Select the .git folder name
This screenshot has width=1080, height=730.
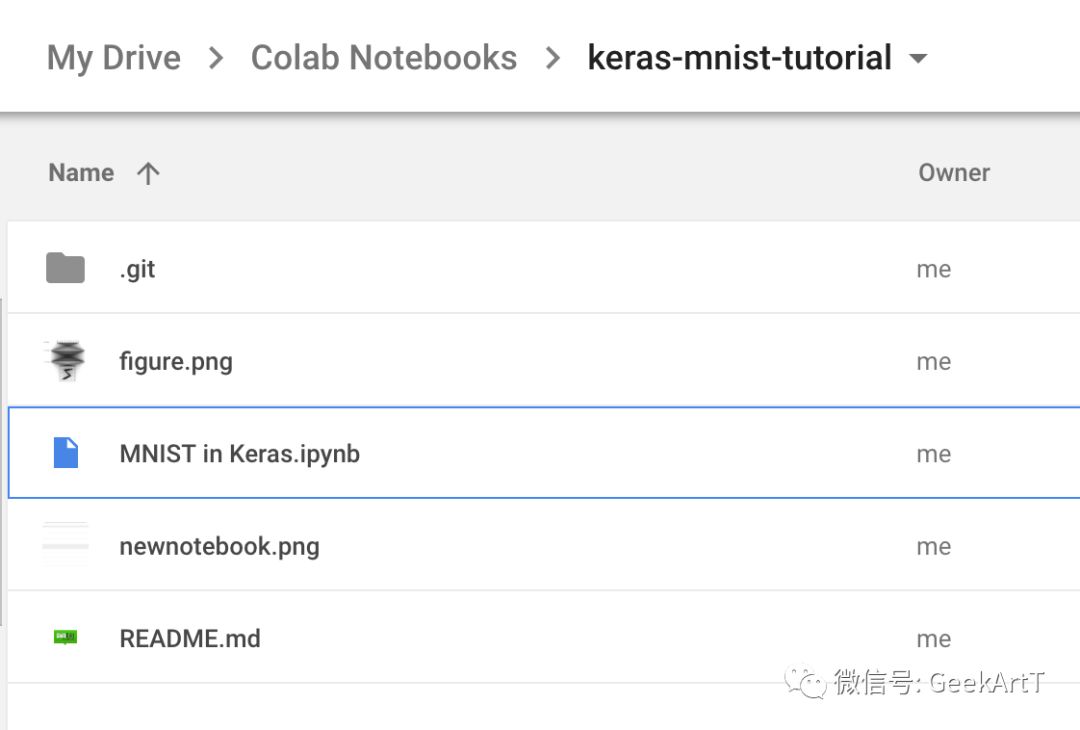click(138, 269)
